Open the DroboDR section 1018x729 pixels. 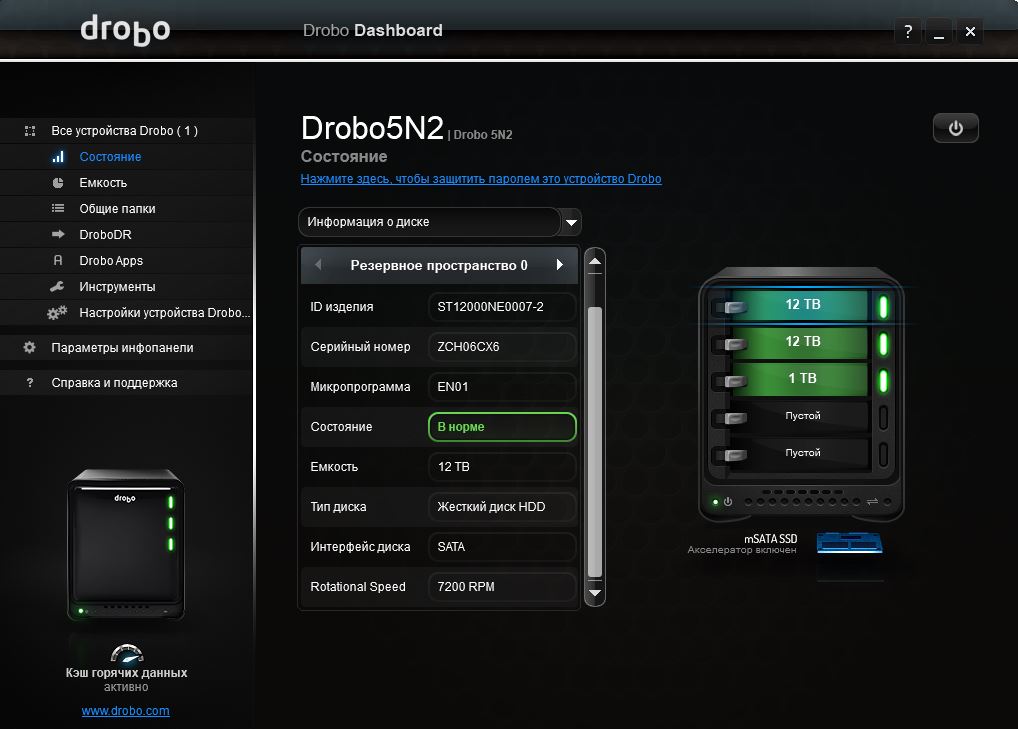105,234
